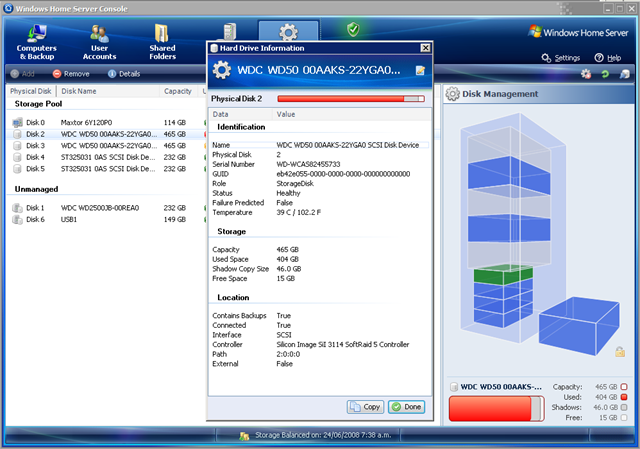The height and width of the screenshot is (449, 640).
Task: Select Name row in Identification
Action: click(x=320, y=145)
